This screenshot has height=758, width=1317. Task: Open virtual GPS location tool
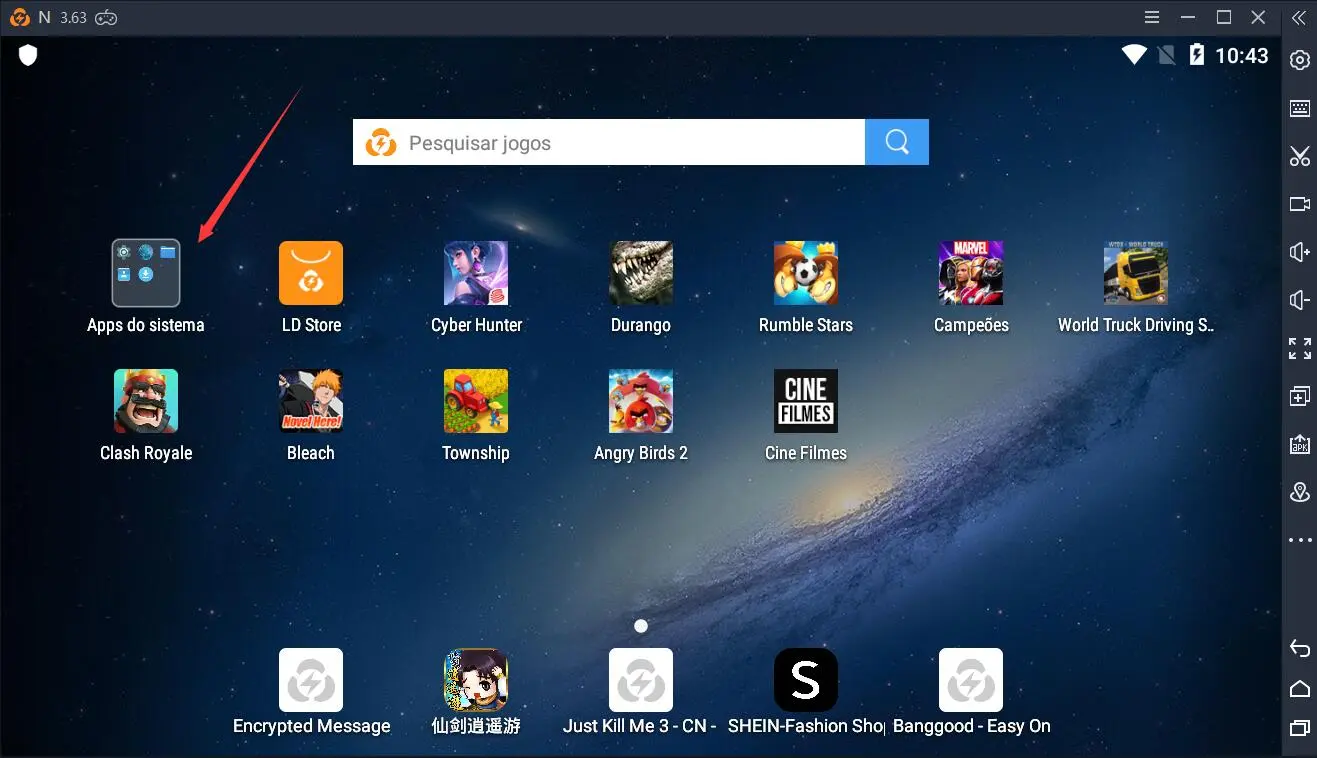coord(1300,492)
